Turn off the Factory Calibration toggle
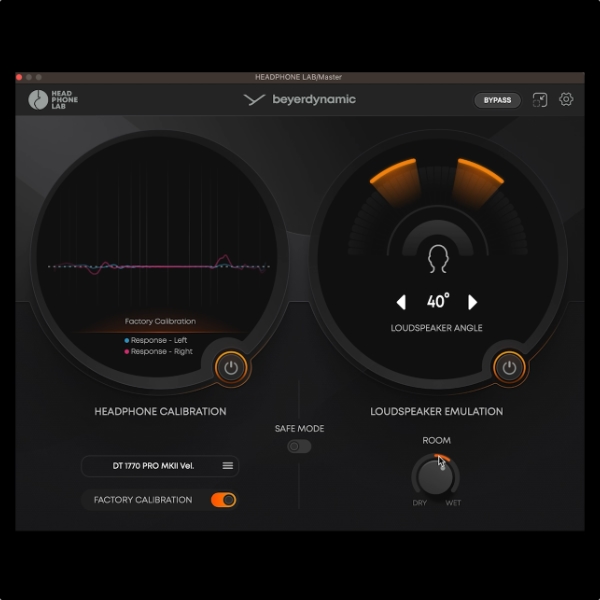 [x=223, y=500]
